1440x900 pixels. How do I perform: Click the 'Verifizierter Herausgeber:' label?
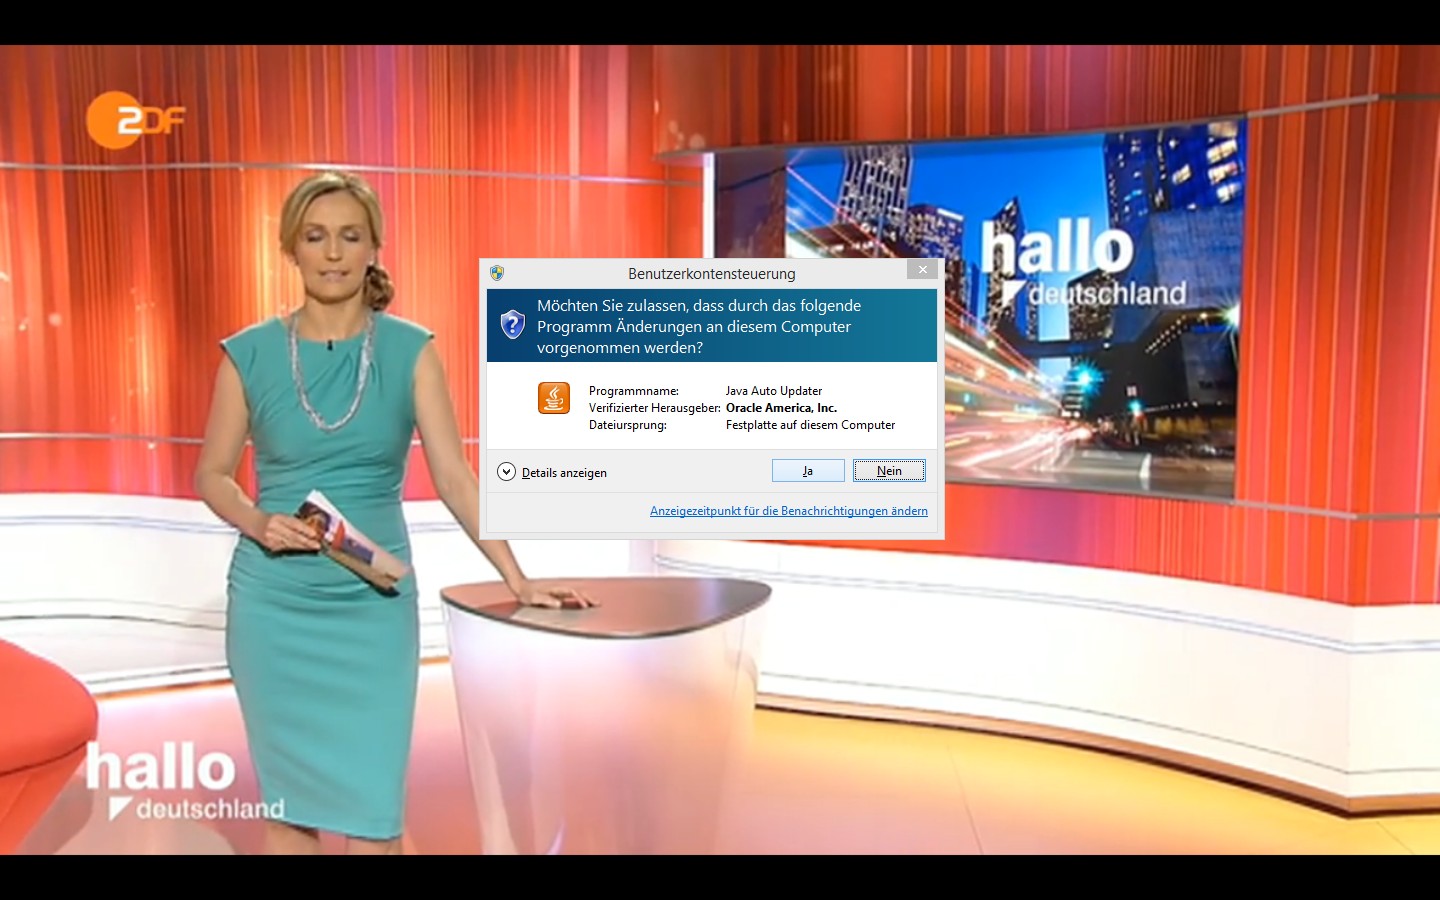pos(655,408)
